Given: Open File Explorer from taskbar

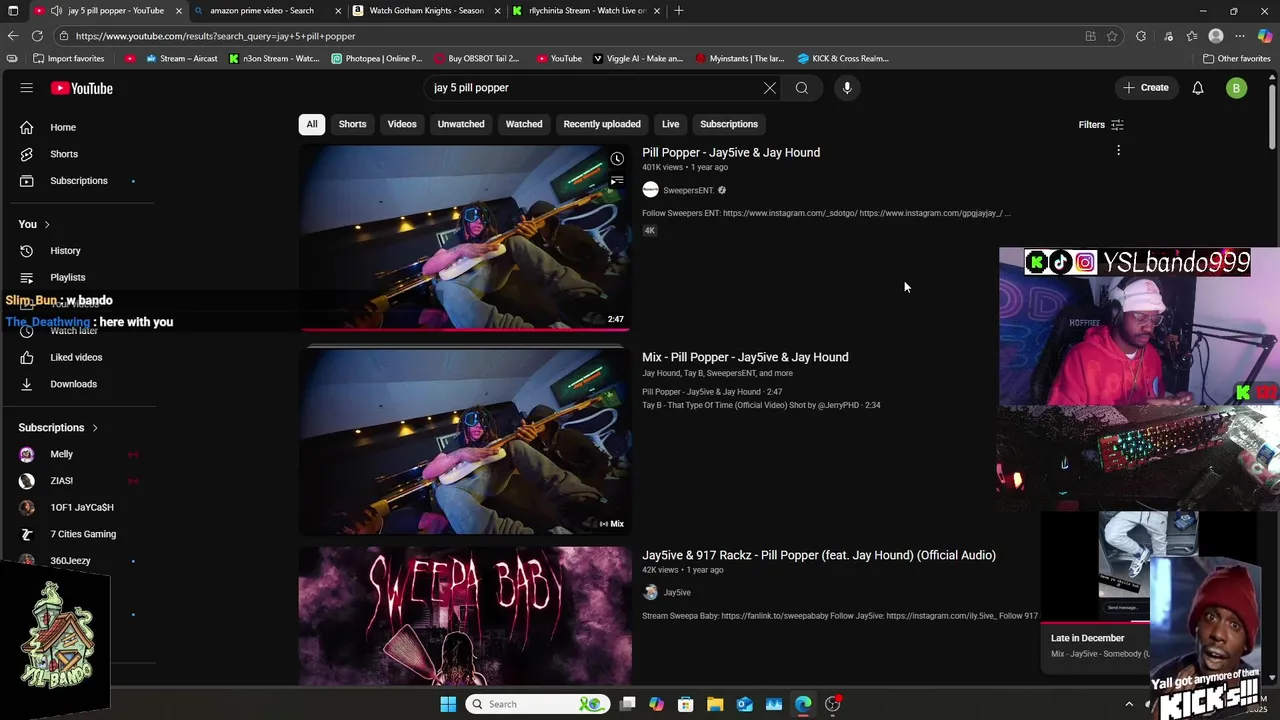Looking at the screenshot, I should tap(715, 704).
